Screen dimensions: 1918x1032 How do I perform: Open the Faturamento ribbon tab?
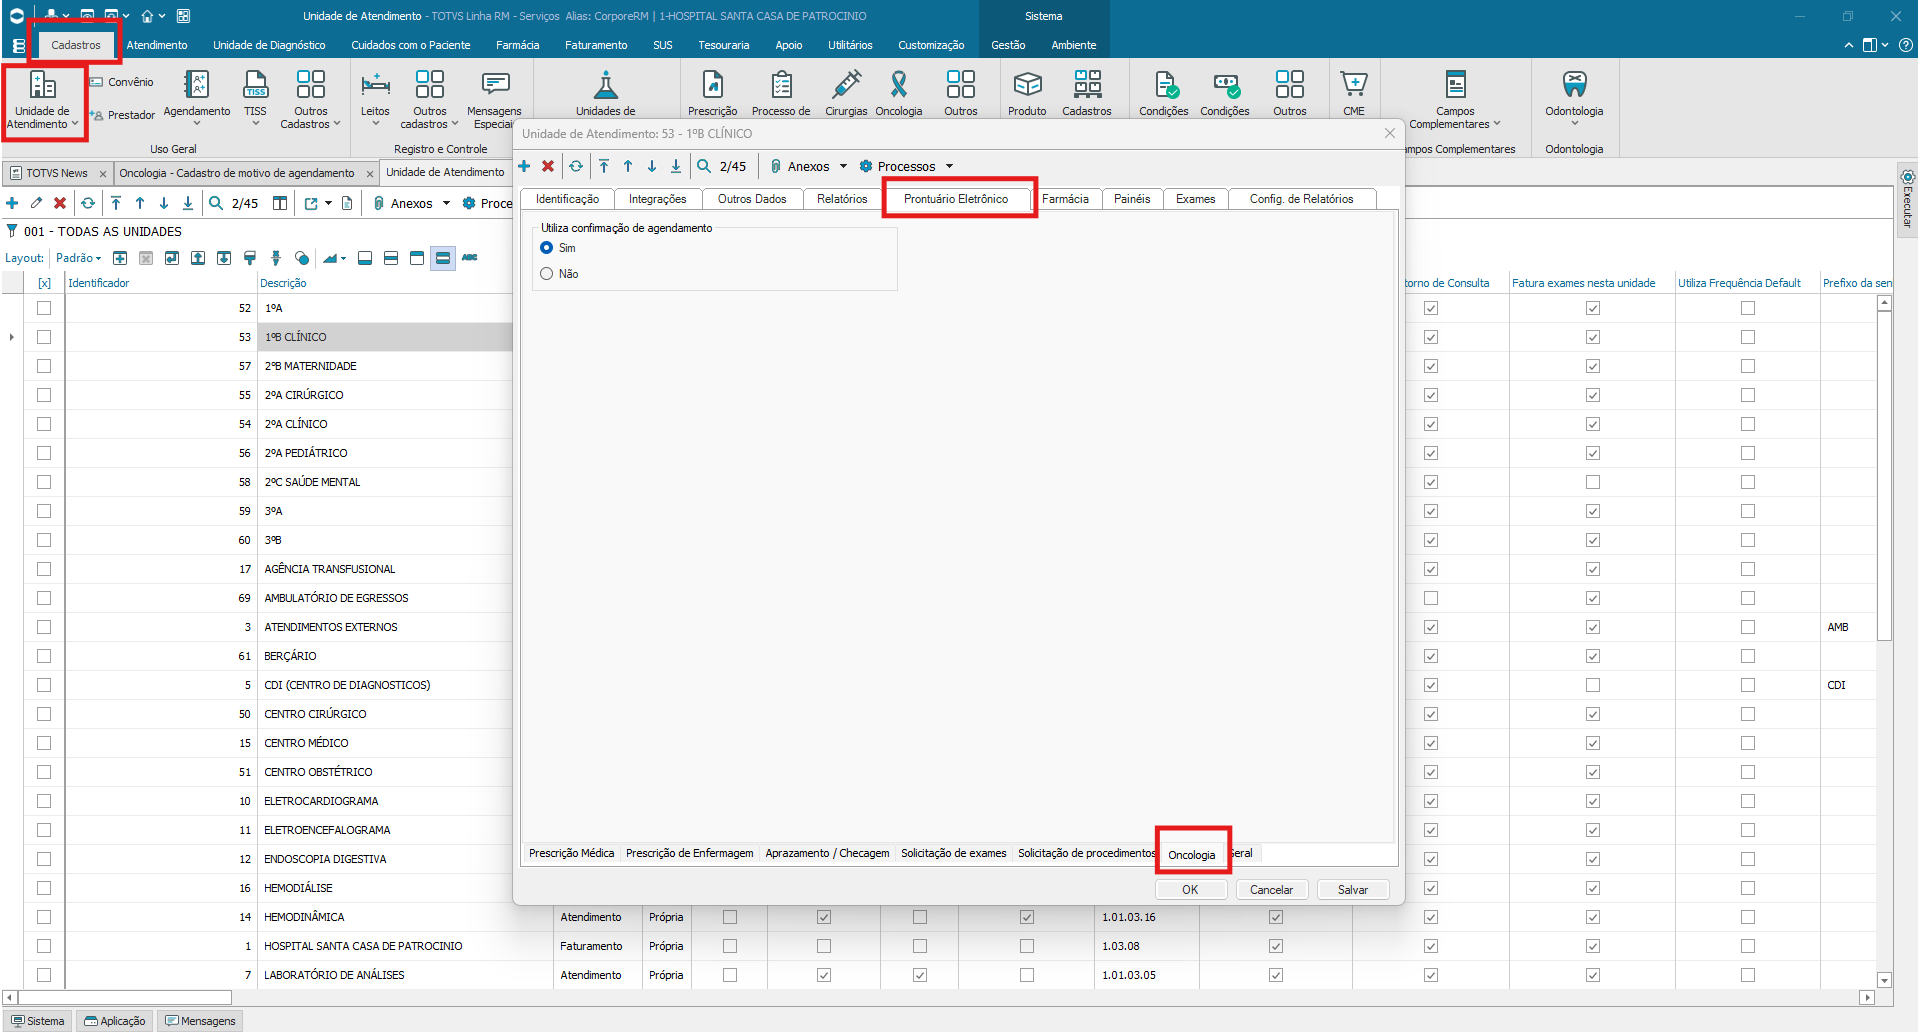(x=596, y=45)
